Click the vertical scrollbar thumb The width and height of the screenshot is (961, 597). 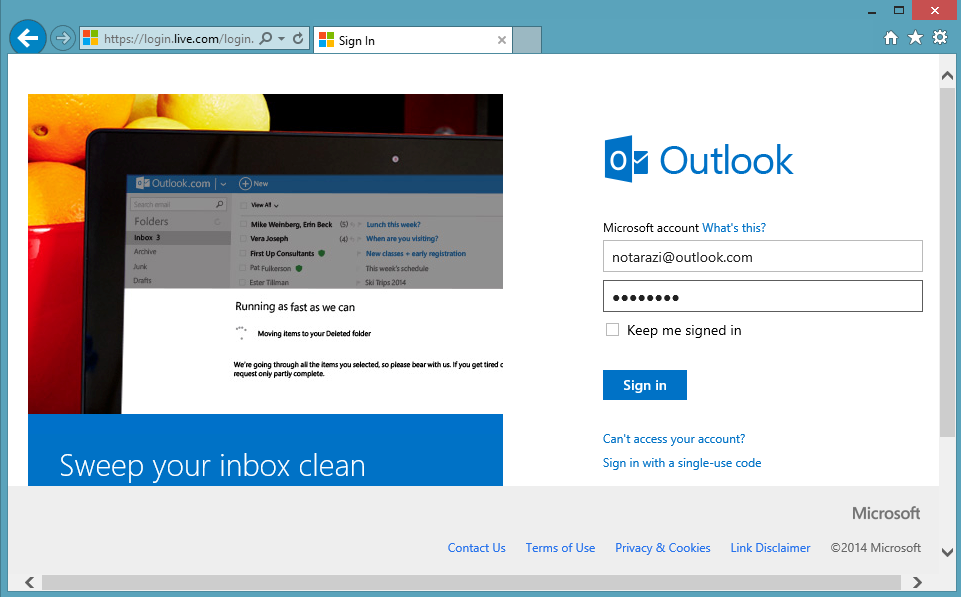(947, 262)
